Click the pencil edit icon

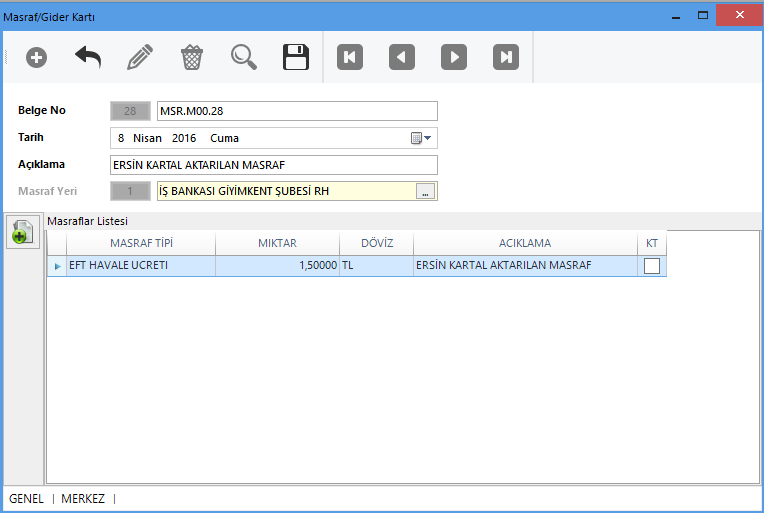140,57
